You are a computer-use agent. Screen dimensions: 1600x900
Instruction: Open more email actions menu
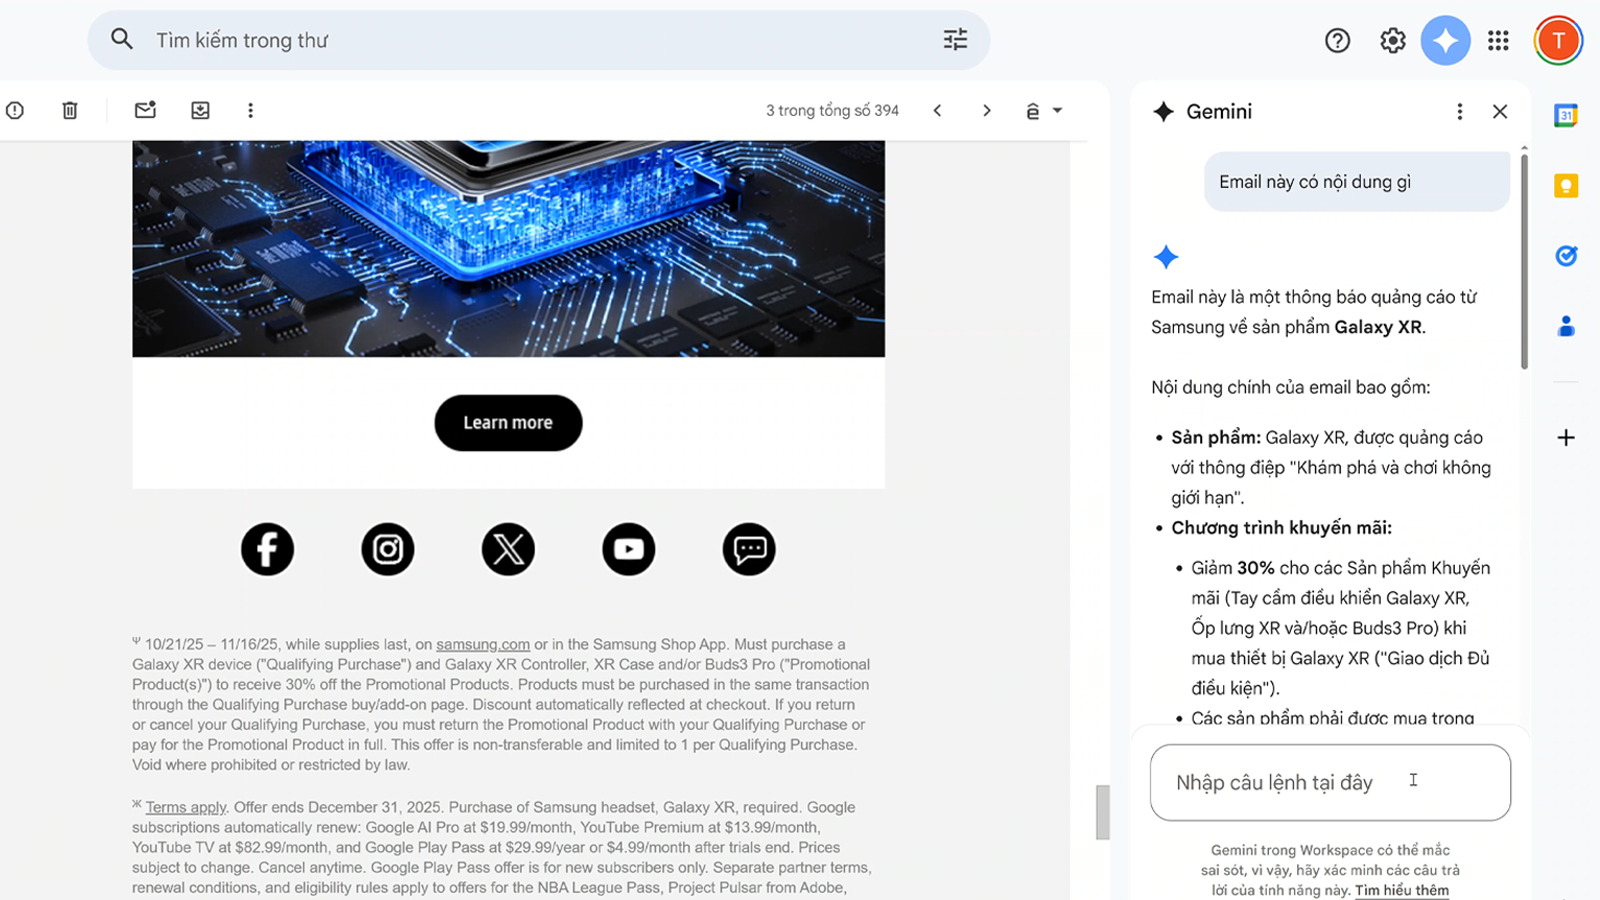pos(250,110)
